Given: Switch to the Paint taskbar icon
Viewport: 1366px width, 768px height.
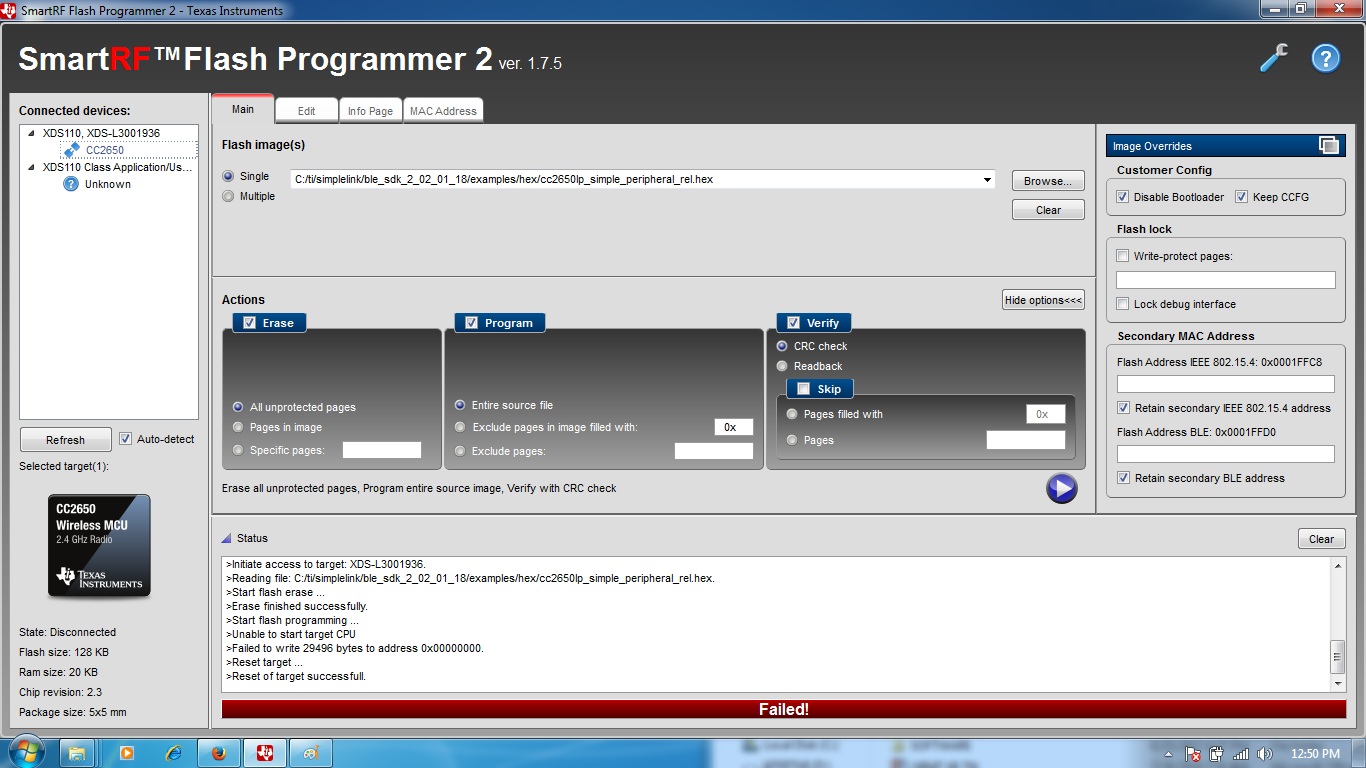Looking at the screenshot, I should pos(311,752).
